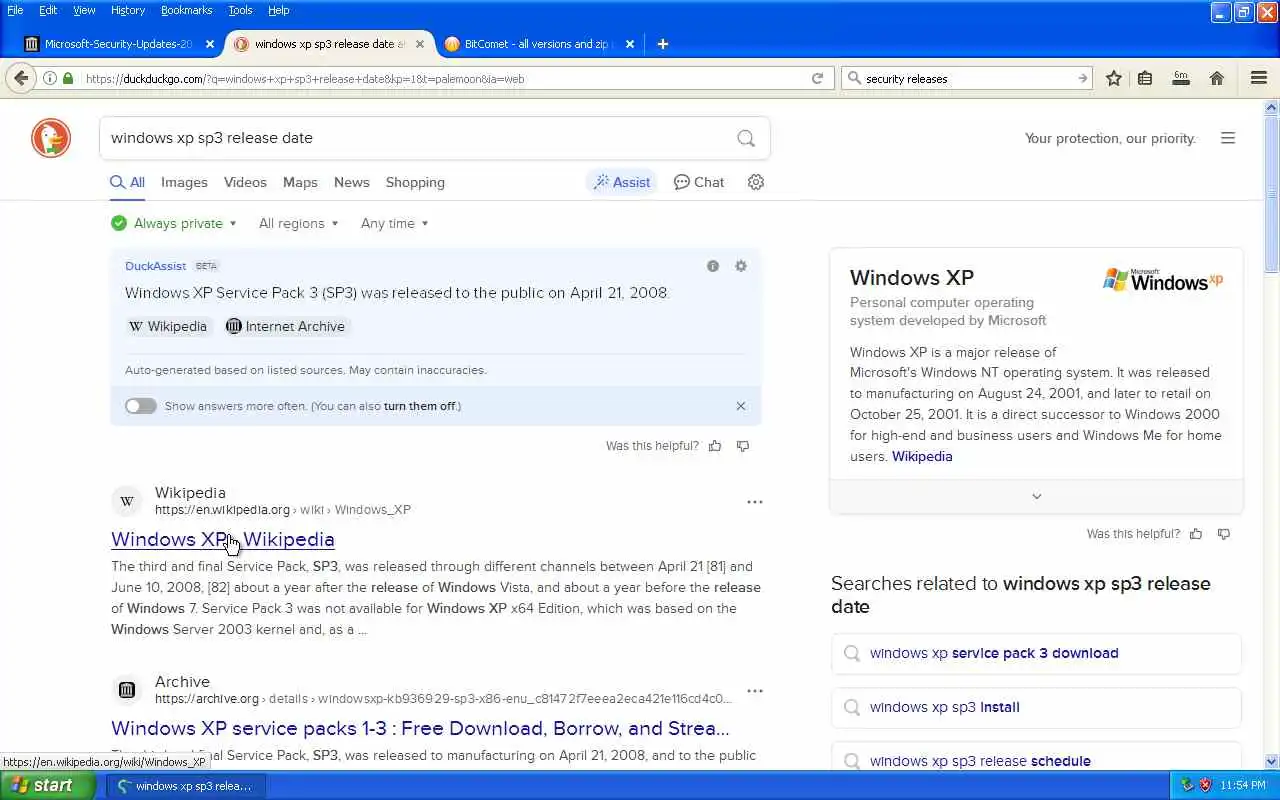Click the Archive favicon next to the second result
Screen dimensions: 1280x800
click(x=127, y=690)
